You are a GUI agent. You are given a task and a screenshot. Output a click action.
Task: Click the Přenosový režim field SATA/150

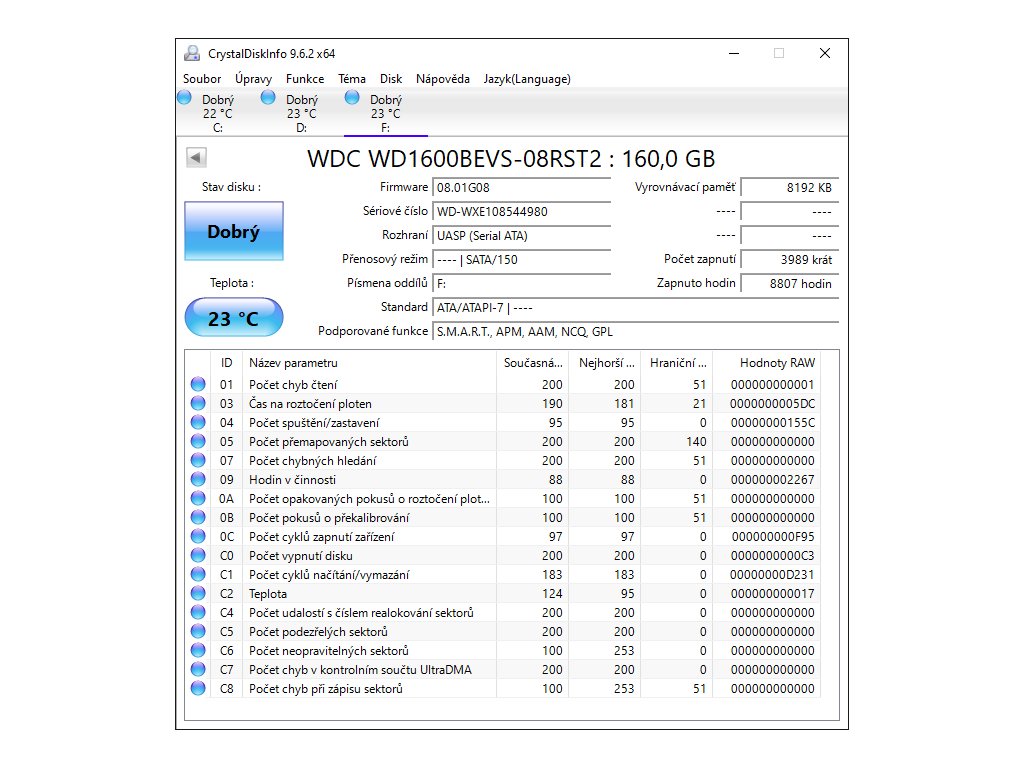point(521,260)
